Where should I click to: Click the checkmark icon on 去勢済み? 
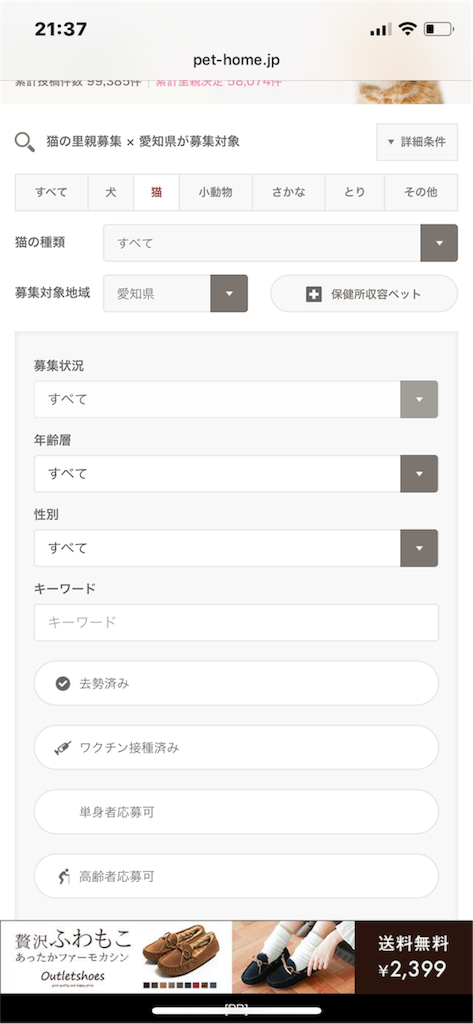(x=63, y=684)
